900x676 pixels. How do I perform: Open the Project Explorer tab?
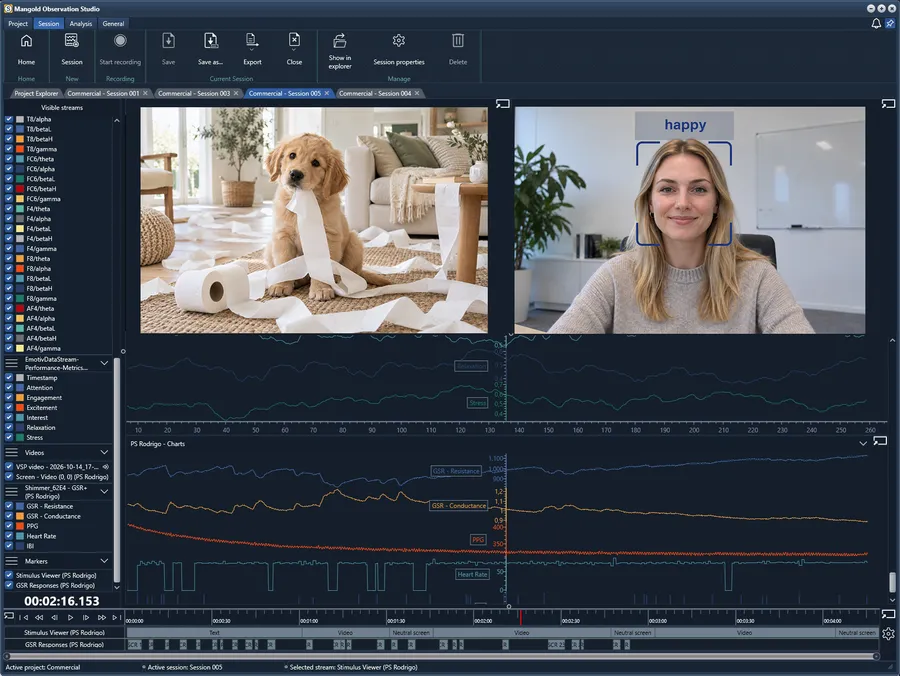tap(36, 93)
